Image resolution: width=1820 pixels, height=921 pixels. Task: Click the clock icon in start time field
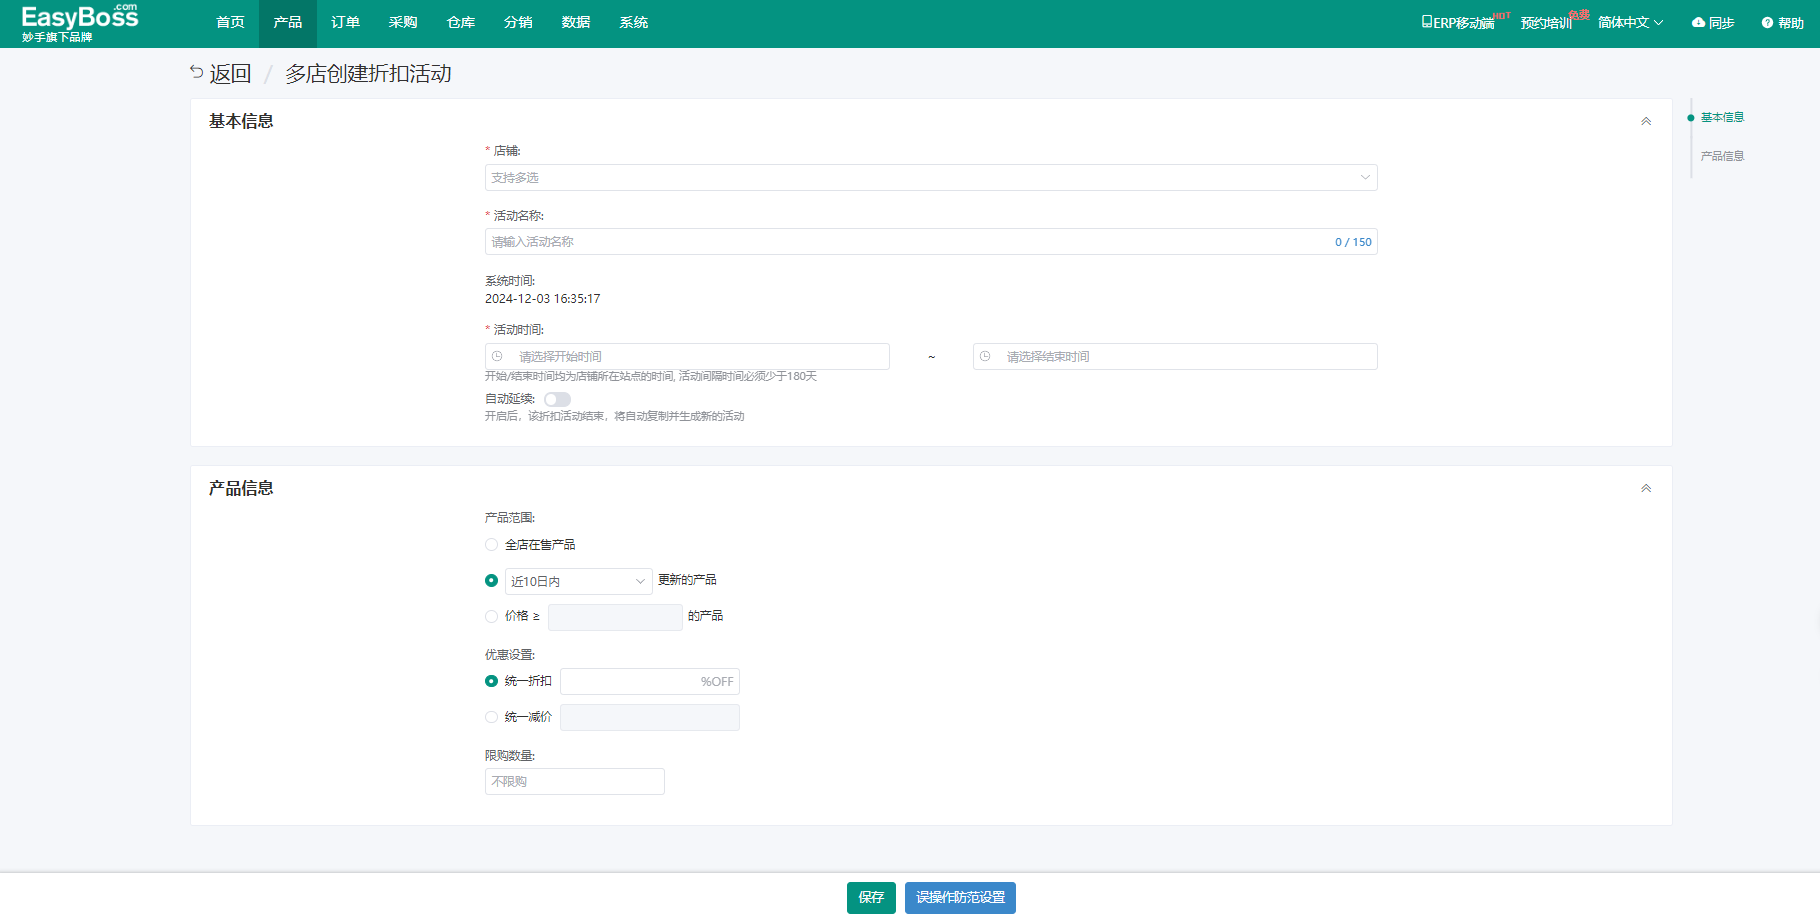tap(497, 356)
